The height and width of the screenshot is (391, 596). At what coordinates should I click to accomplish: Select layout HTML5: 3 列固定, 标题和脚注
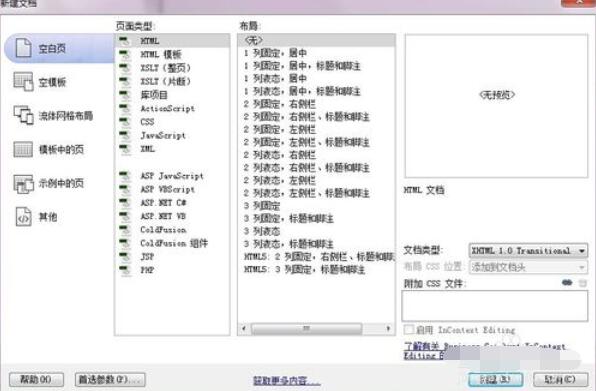click(316, 270)
